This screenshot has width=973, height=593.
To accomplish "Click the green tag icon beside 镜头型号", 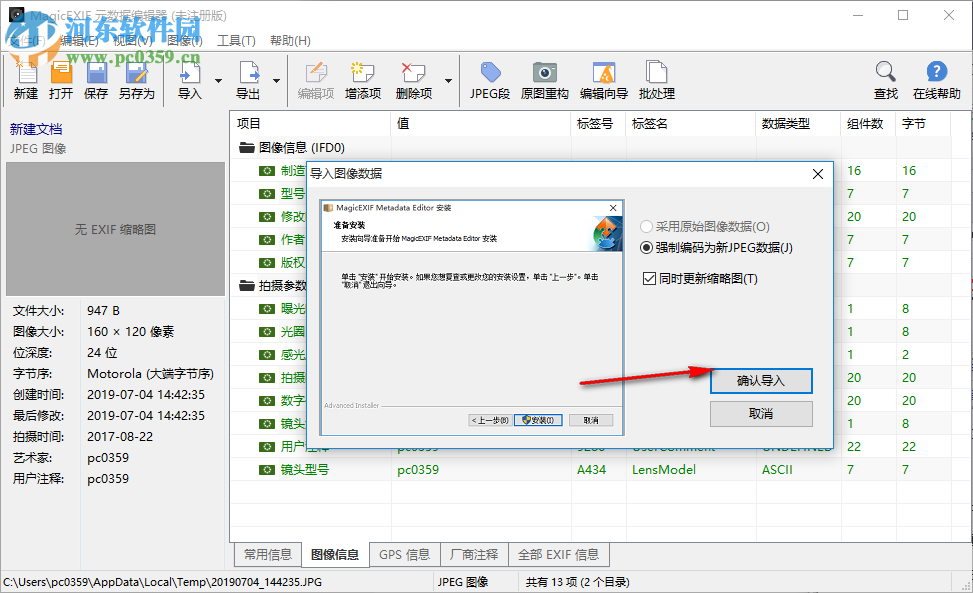I will 267,470.
